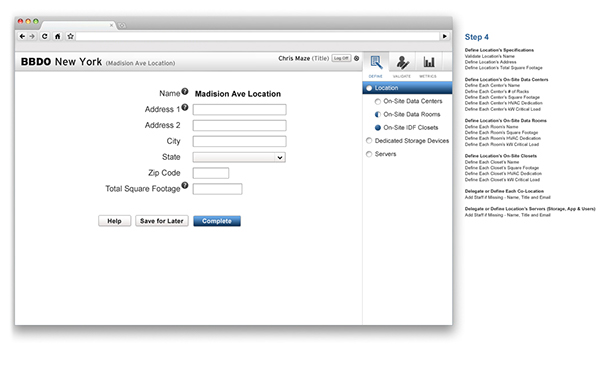Click Save for Later

tap(161, 221)
